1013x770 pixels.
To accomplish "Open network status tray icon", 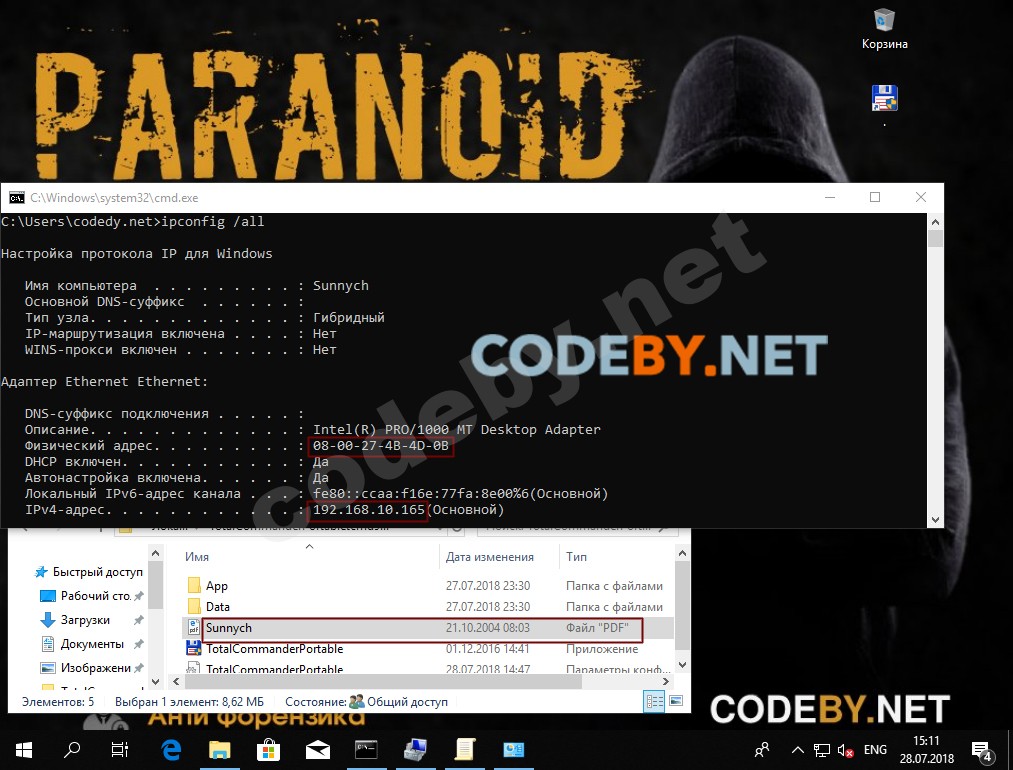I will coord(822,750).
